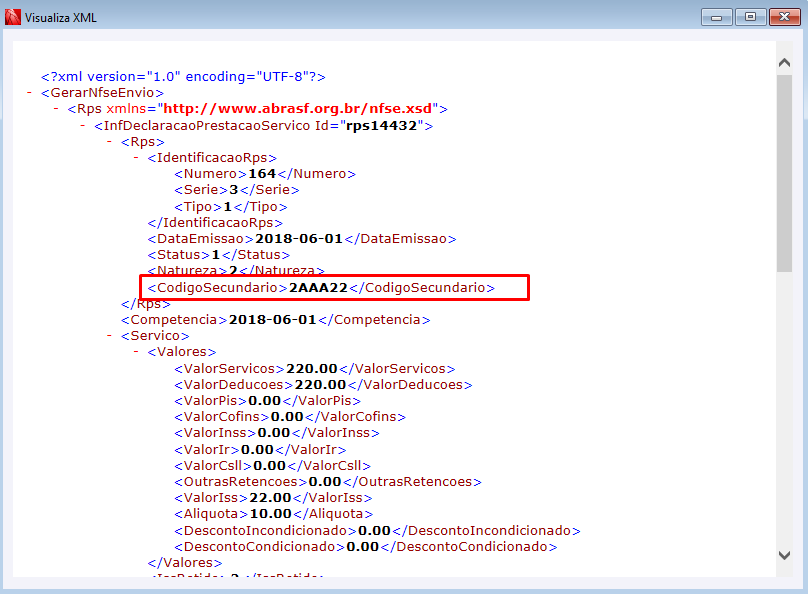Click the ValorCofins value 0.00
The image size is (808, 594).
pos(287,417)
